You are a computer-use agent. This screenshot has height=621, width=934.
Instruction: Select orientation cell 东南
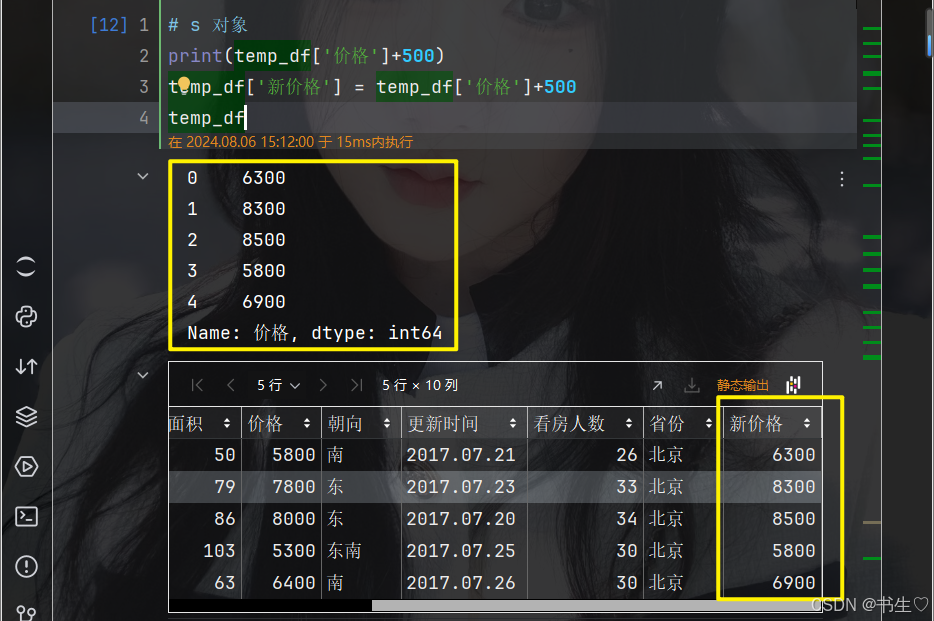click(x=361, y=551)
